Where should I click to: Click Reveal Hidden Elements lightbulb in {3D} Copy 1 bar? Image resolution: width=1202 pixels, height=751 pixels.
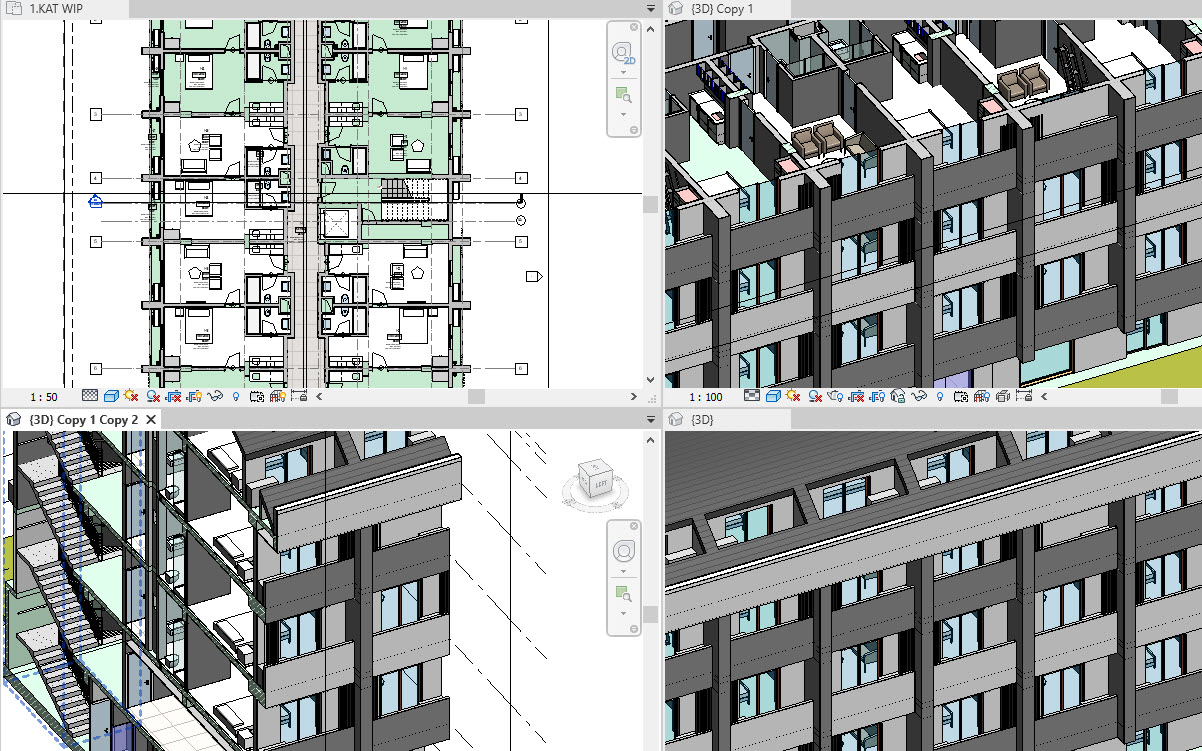pyautogui.click(x=939, y=397)
